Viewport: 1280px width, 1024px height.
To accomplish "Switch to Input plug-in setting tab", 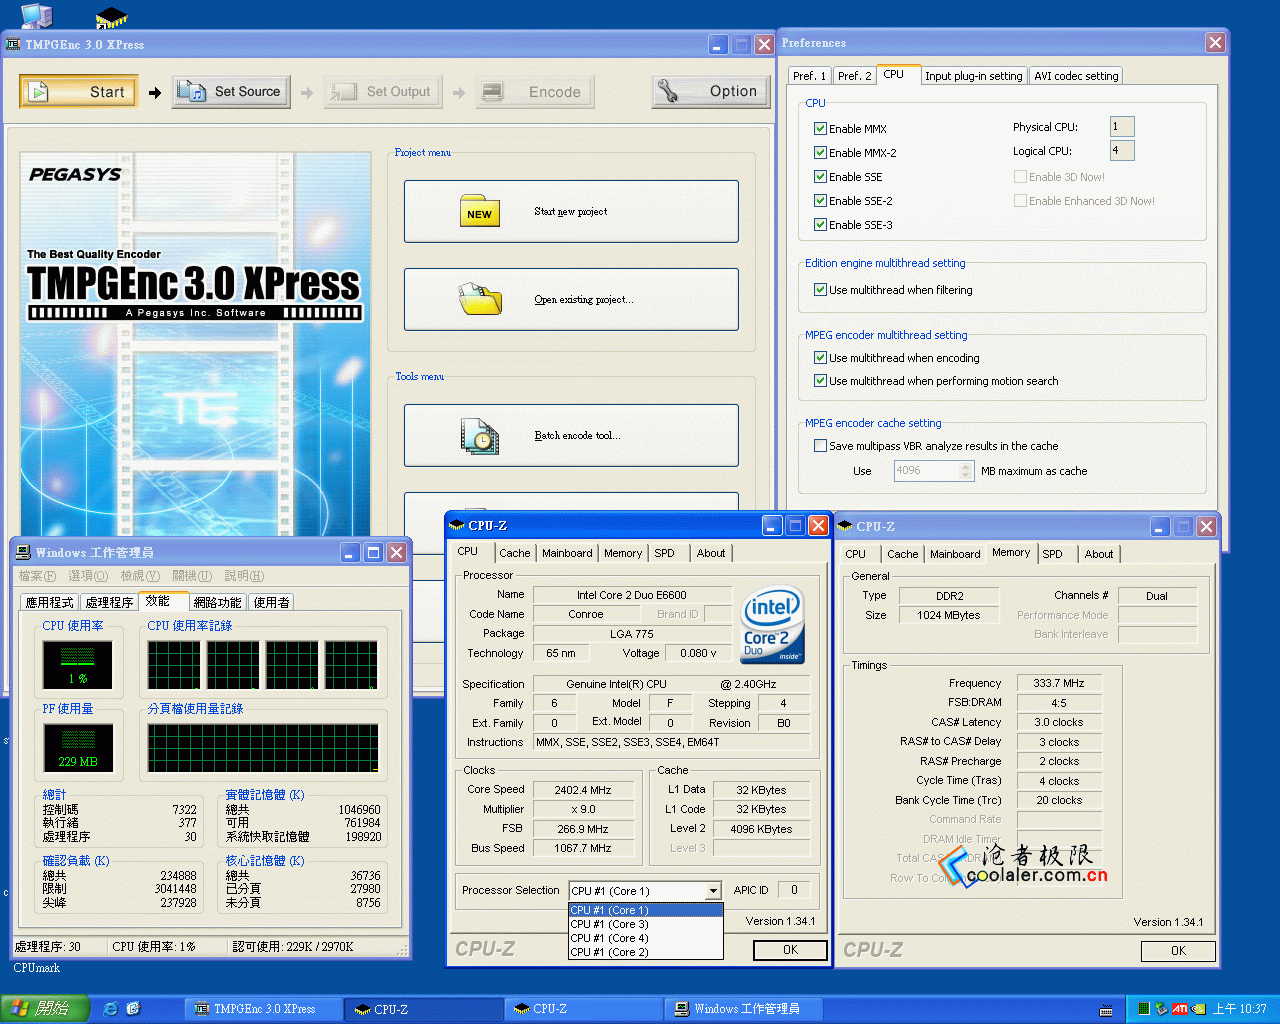I will coord(973,76).
